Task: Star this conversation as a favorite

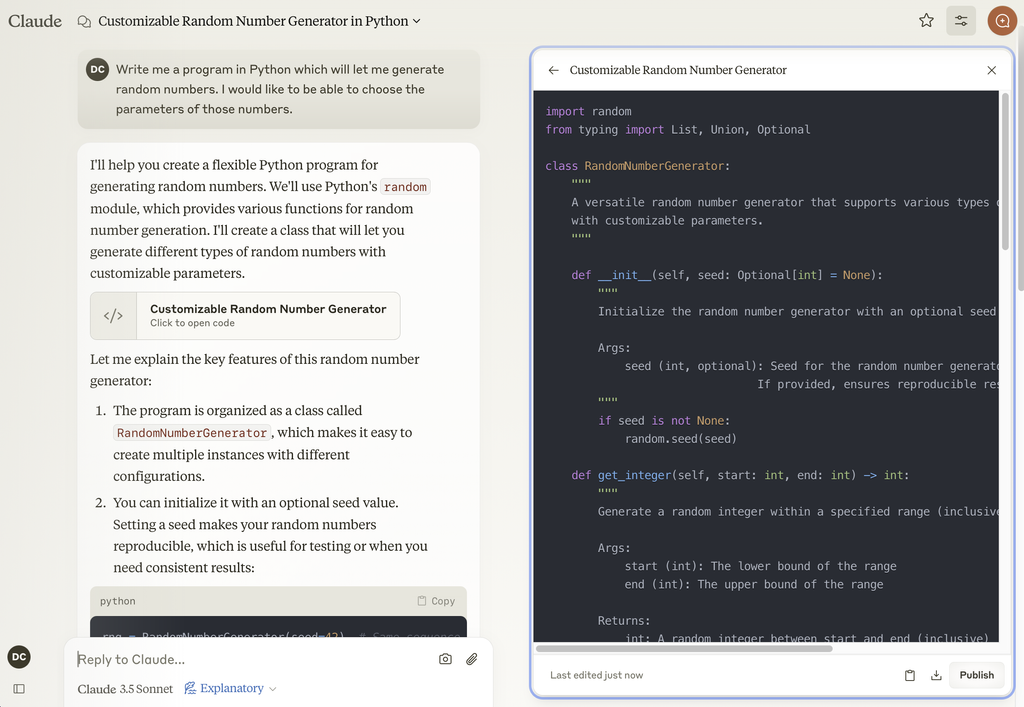Action: pyautogui.click(x=926, y=20)
